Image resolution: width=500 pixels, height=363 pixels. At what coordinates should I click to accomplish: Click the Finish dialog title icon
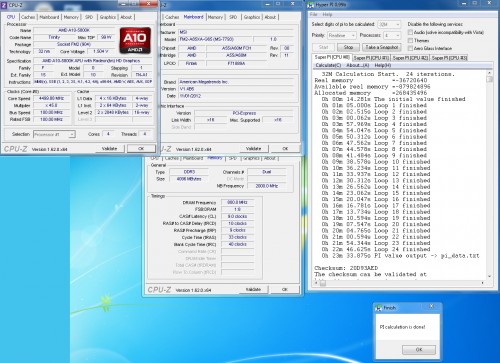click(x=378, y=308)
